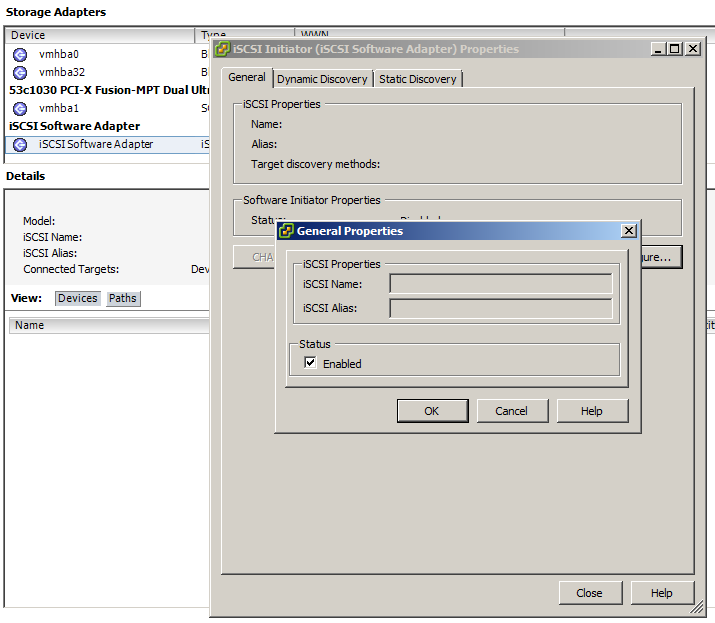715x623 pixels.
Task: Open the Static Discovery tab
Action: click(417, 79)
